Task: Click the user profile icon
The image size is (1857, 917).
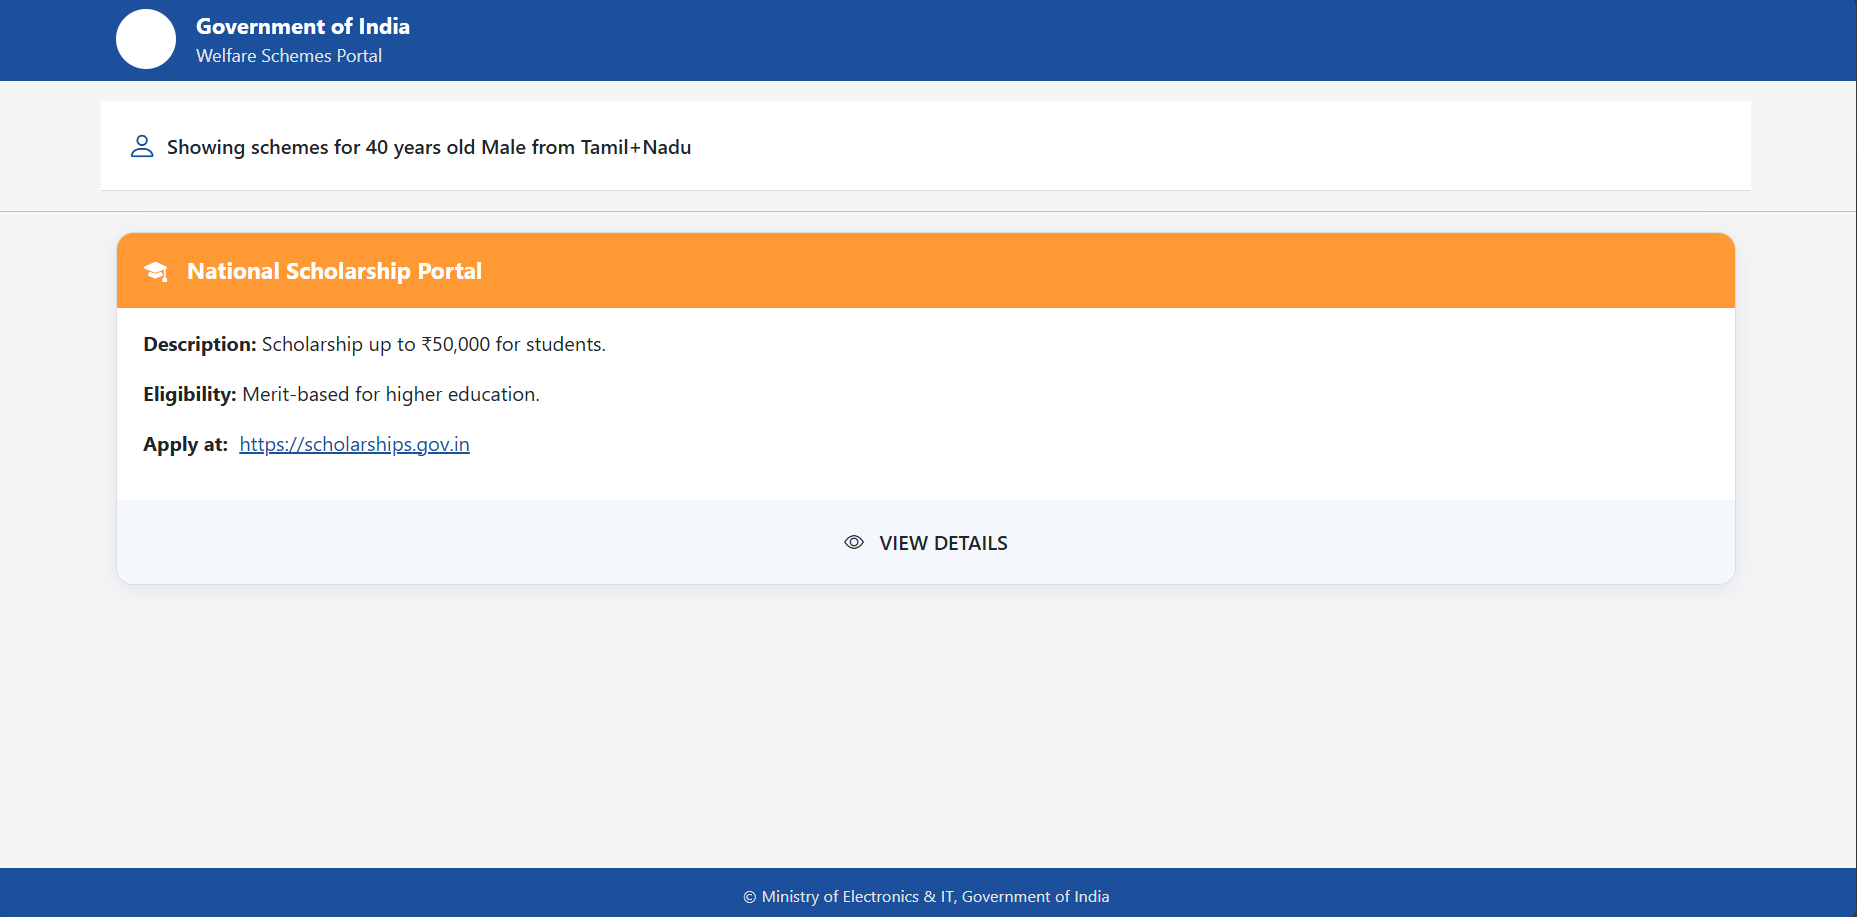Action: pyautogui.click(x=142, y=146)
